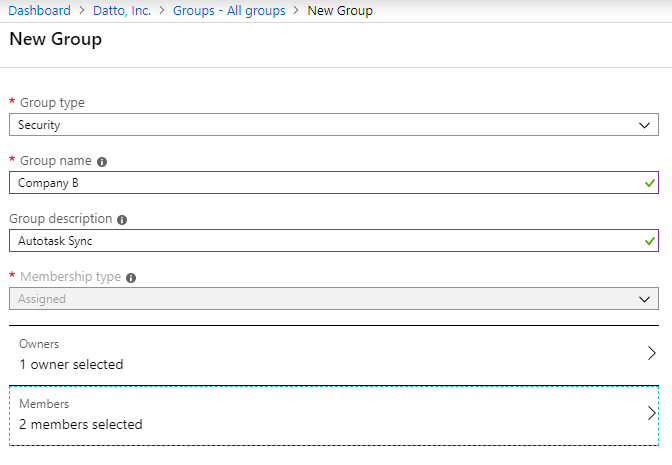Click the Membership type info icon

click(131, 278)
